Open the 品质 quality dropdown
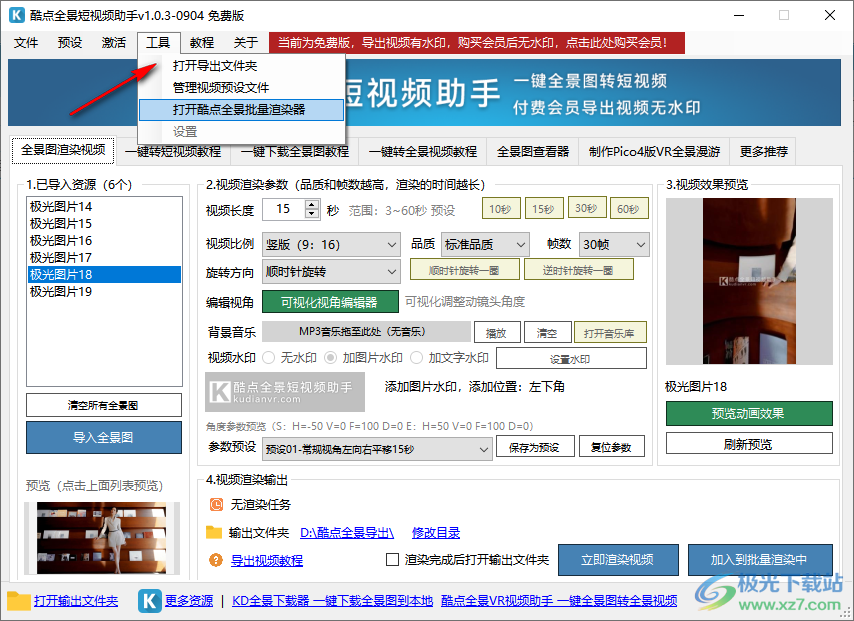Viewport: 854px width, 621px height. click(x=484, y=244)
